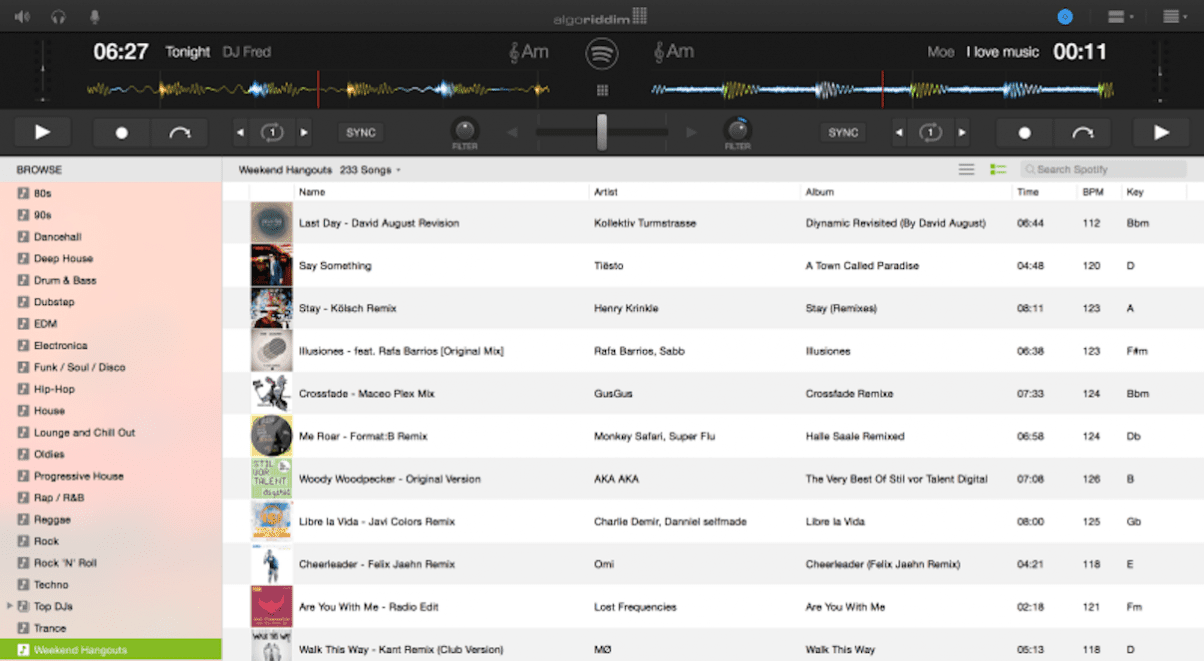Click album Crossfade Remixe
Viewport: 1204px width, 661px height.
[849, 394]
